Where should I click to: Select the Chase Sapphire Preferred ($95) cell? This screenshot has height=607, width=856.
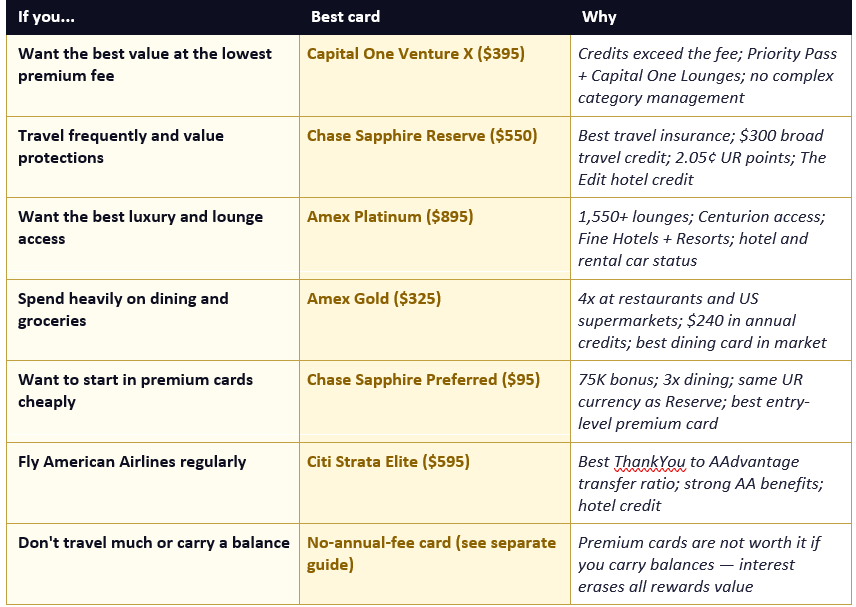(x=435, y=401)
